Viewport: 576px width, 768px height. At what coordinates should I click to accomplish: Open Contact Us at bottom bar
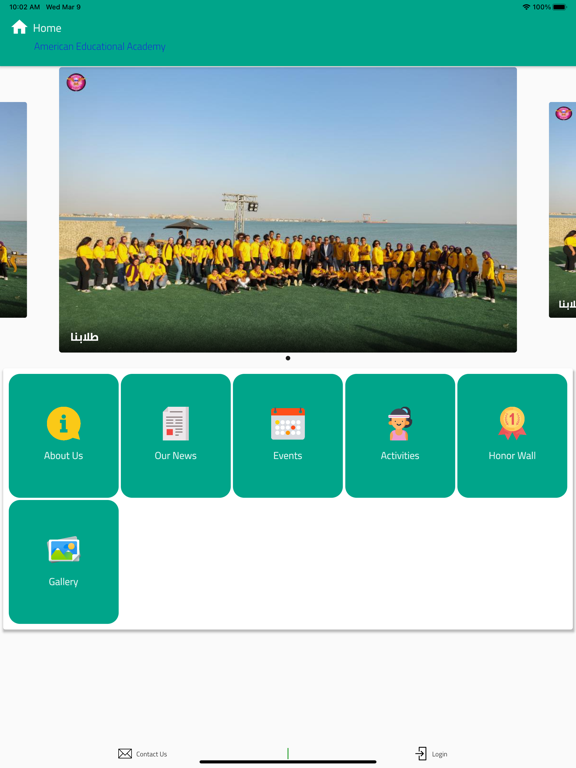tap(143, 754)
